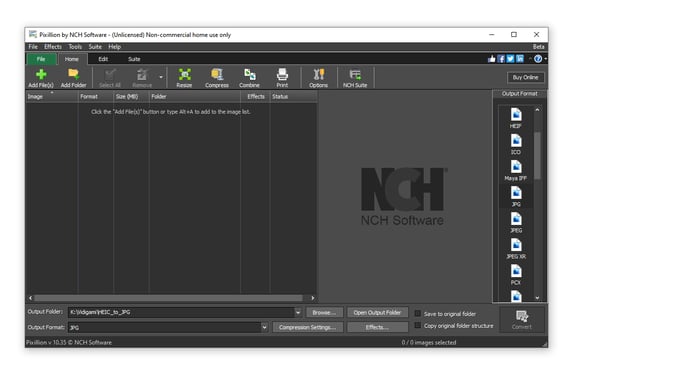Switch to the green File tab
The width and height of the screenshot is (688, 377).
coord(41,59)
